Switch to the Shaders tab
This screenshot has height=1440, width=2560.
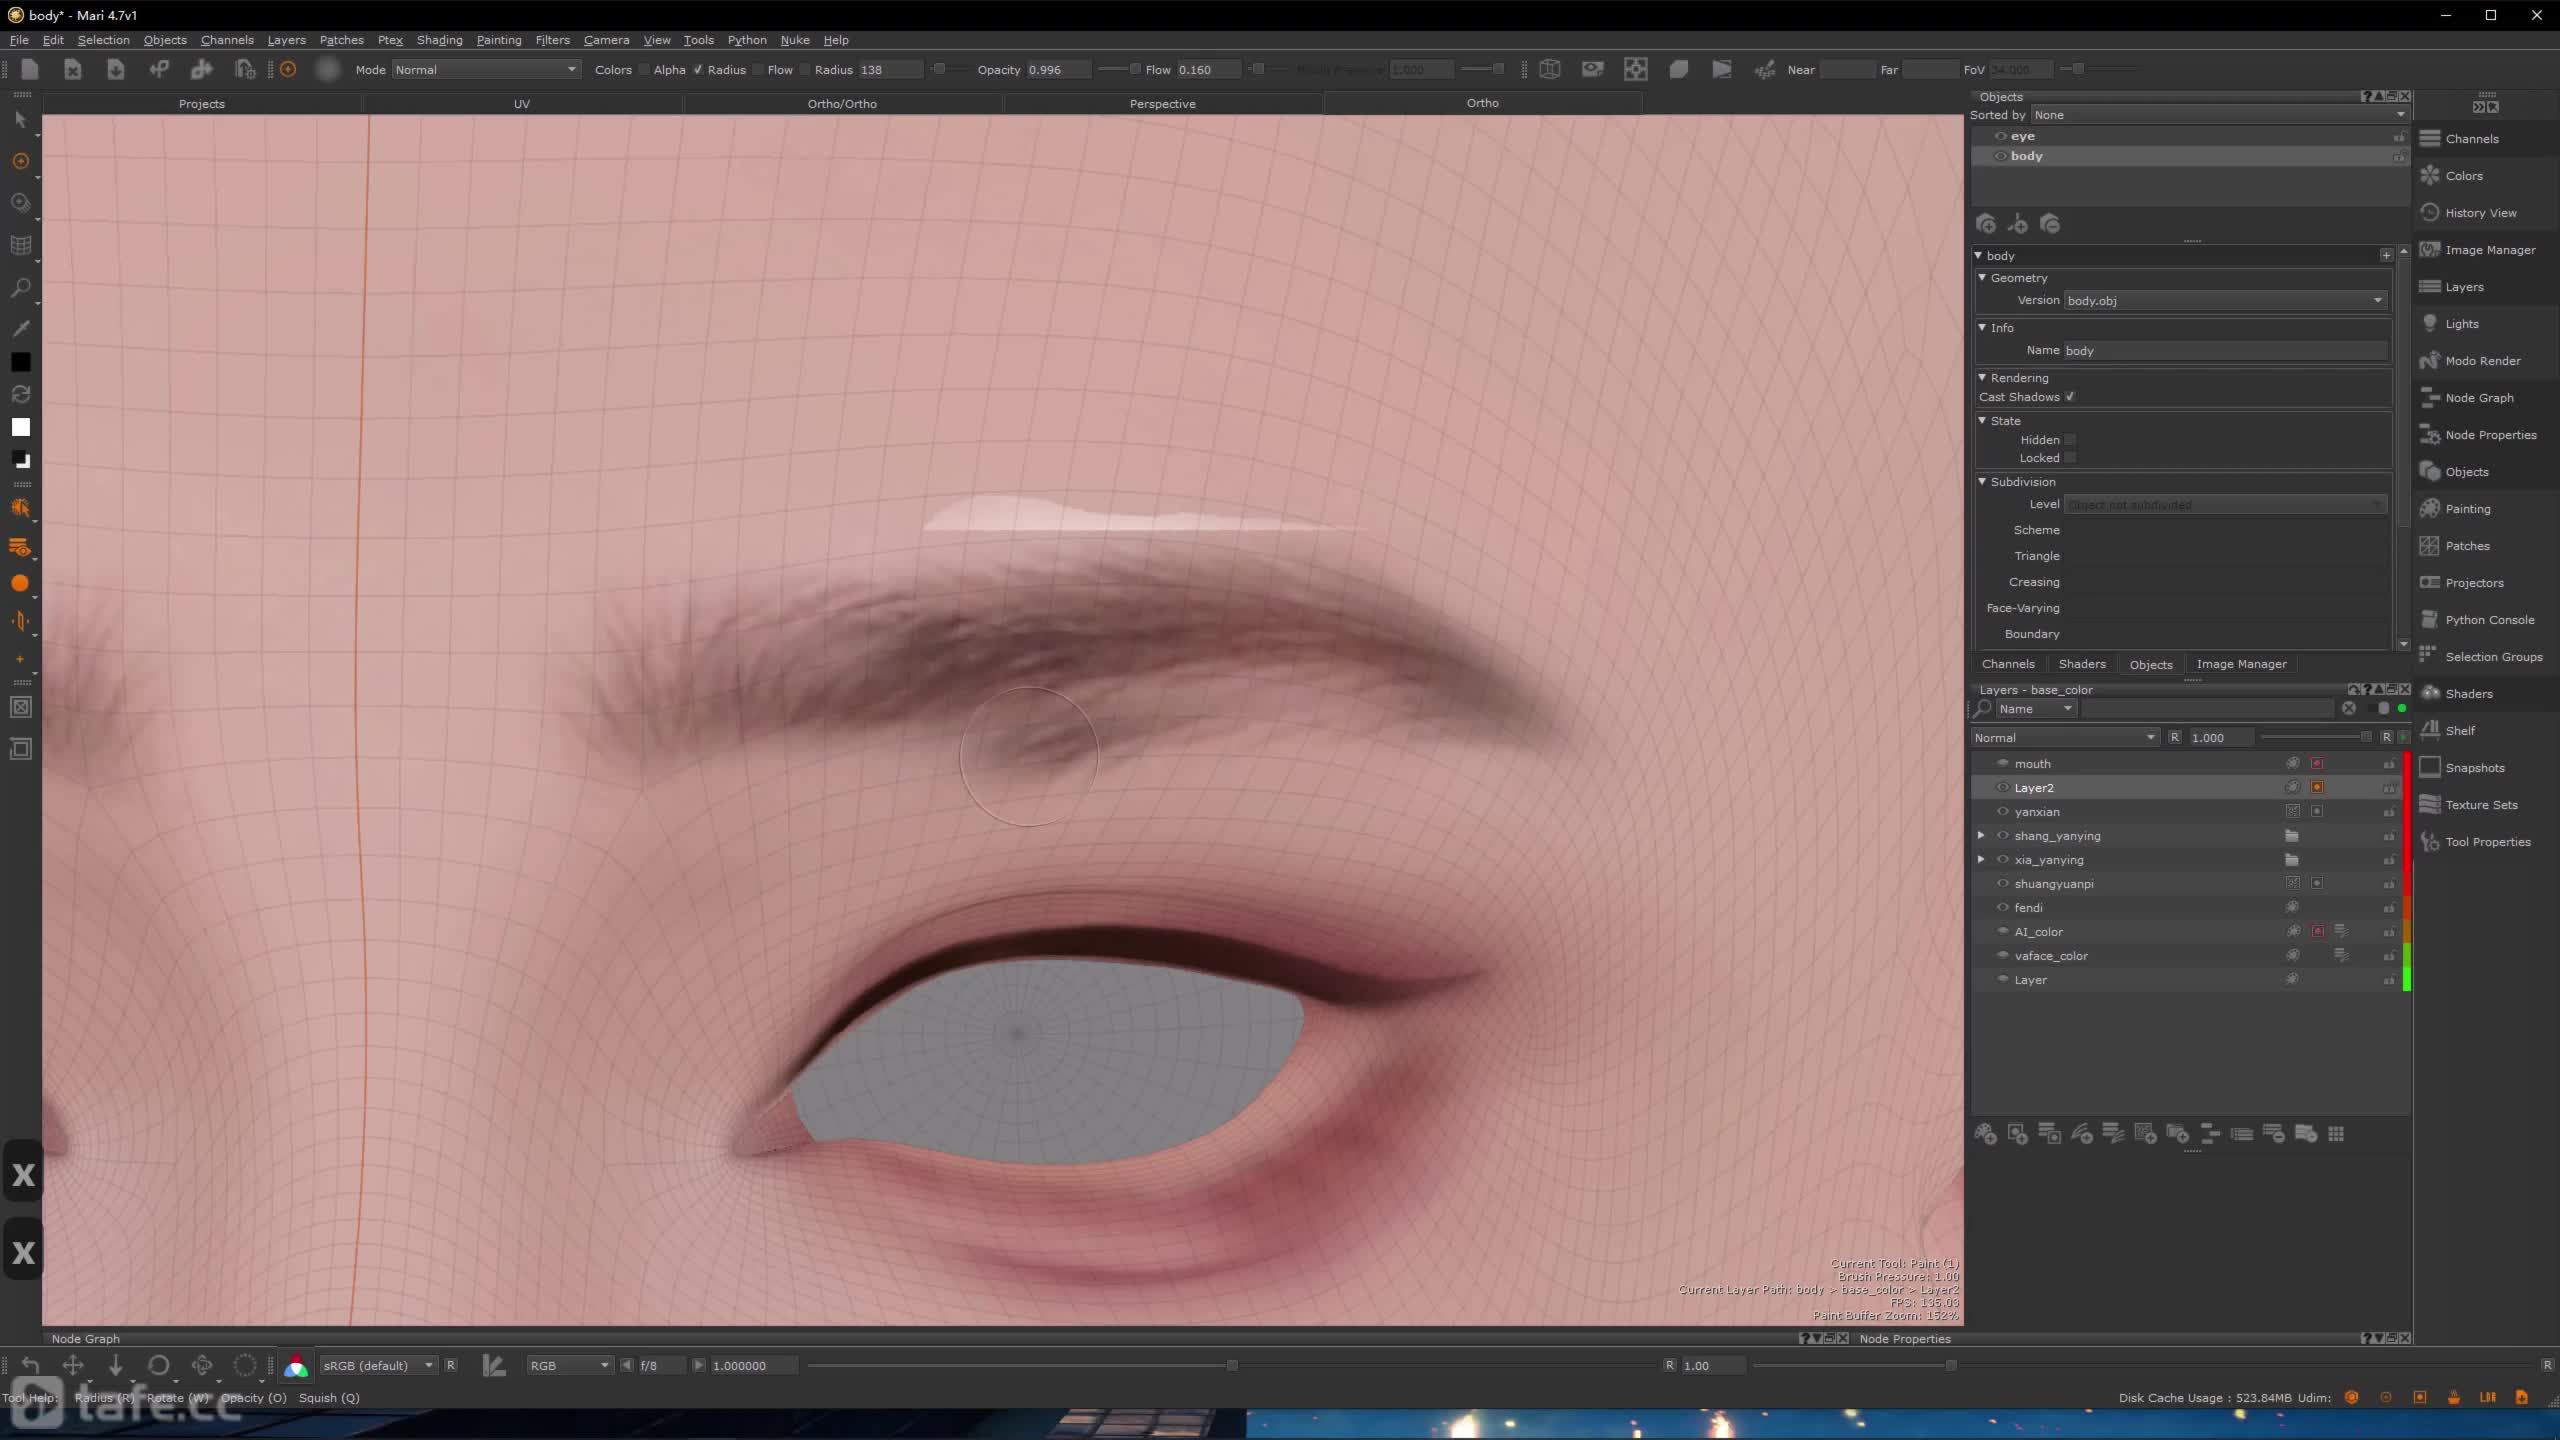click(x=2082, y=664)
